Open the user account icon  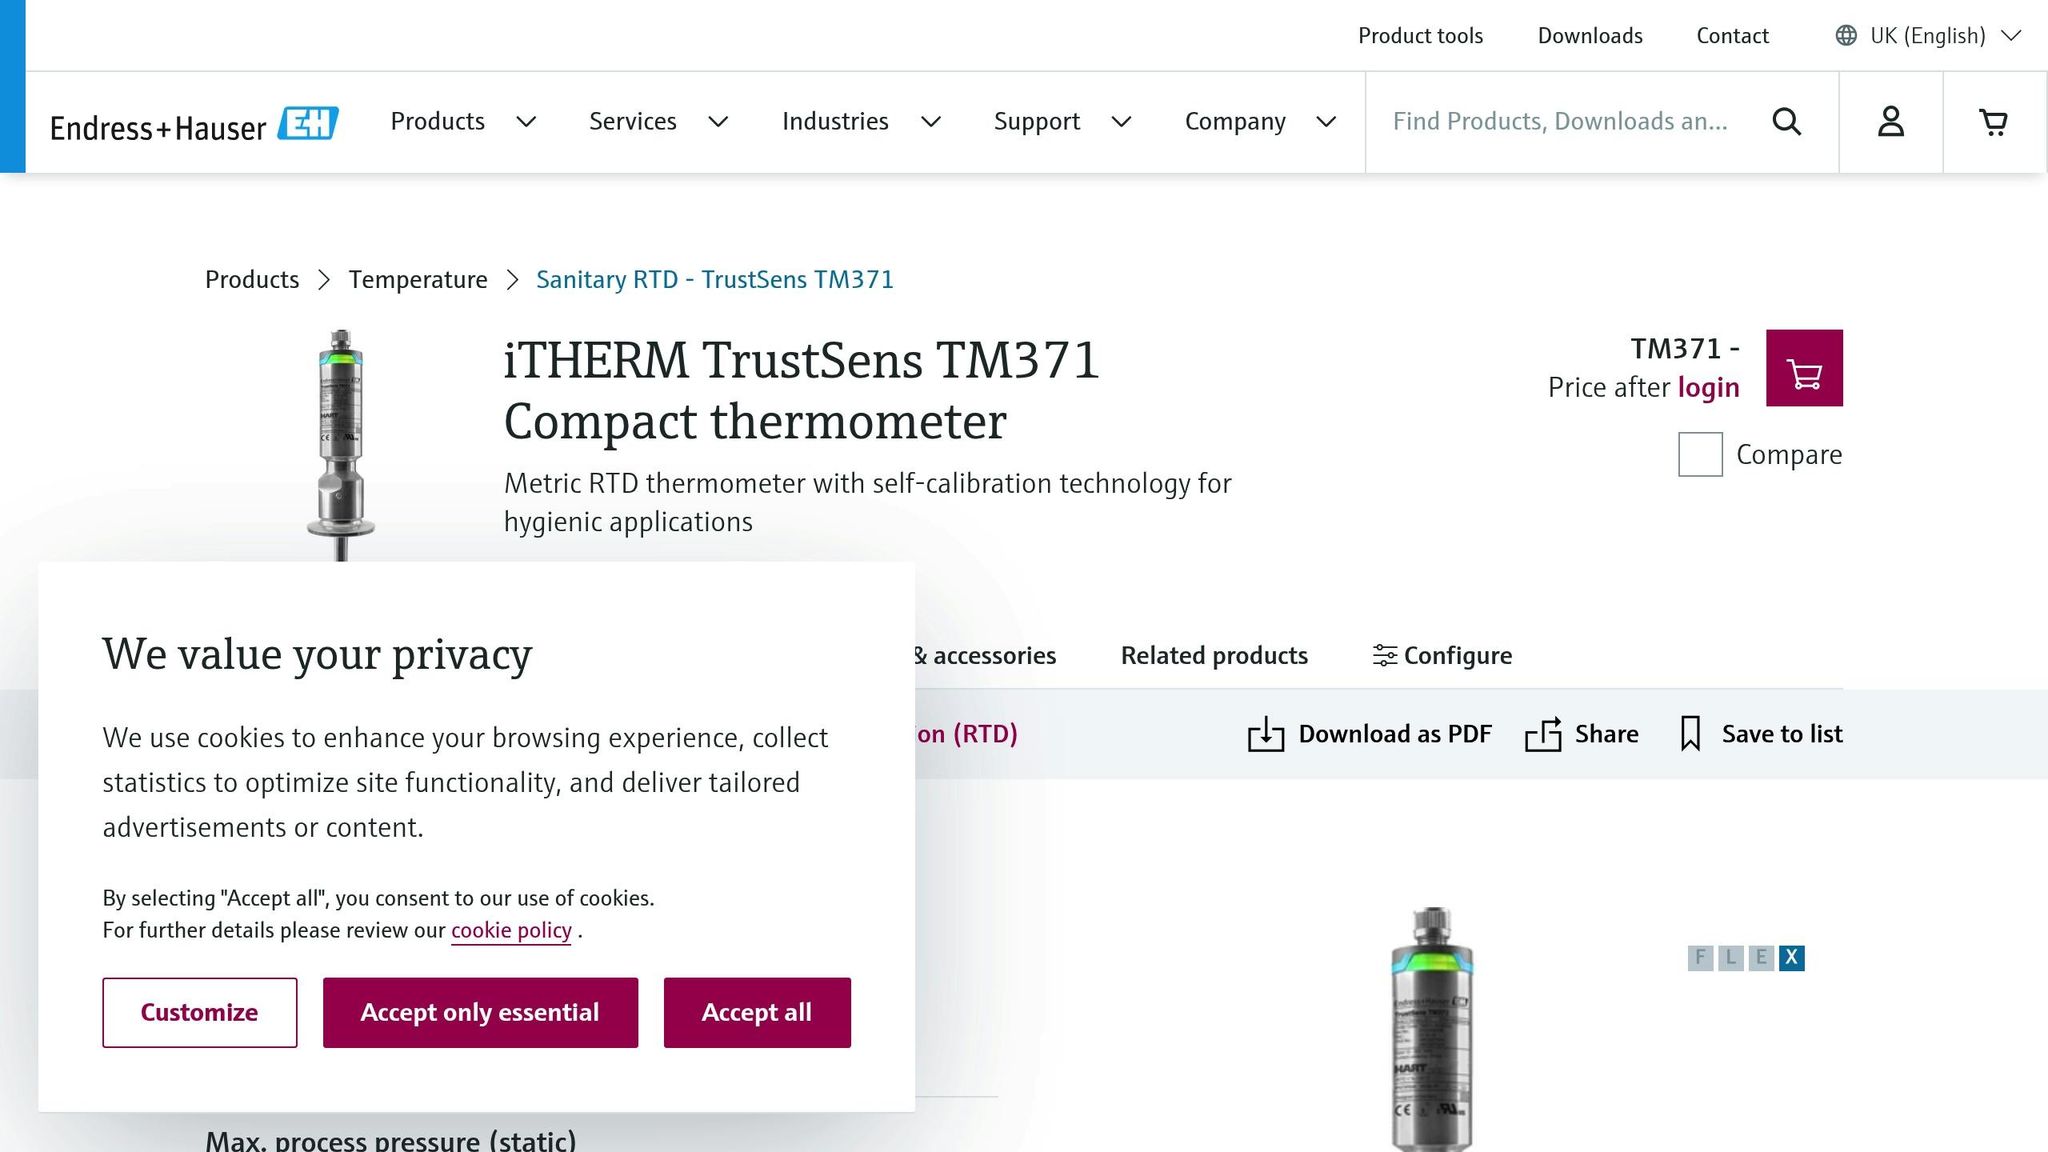pos(1890,121)
